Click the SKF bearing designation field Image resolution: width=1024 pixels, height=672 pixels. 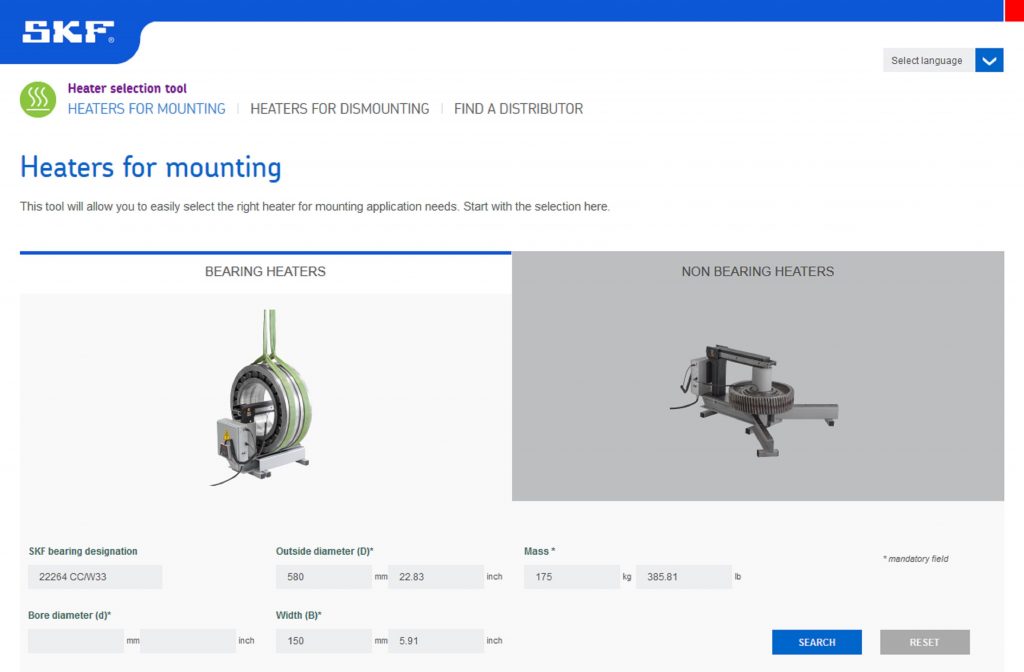(95, 577)
